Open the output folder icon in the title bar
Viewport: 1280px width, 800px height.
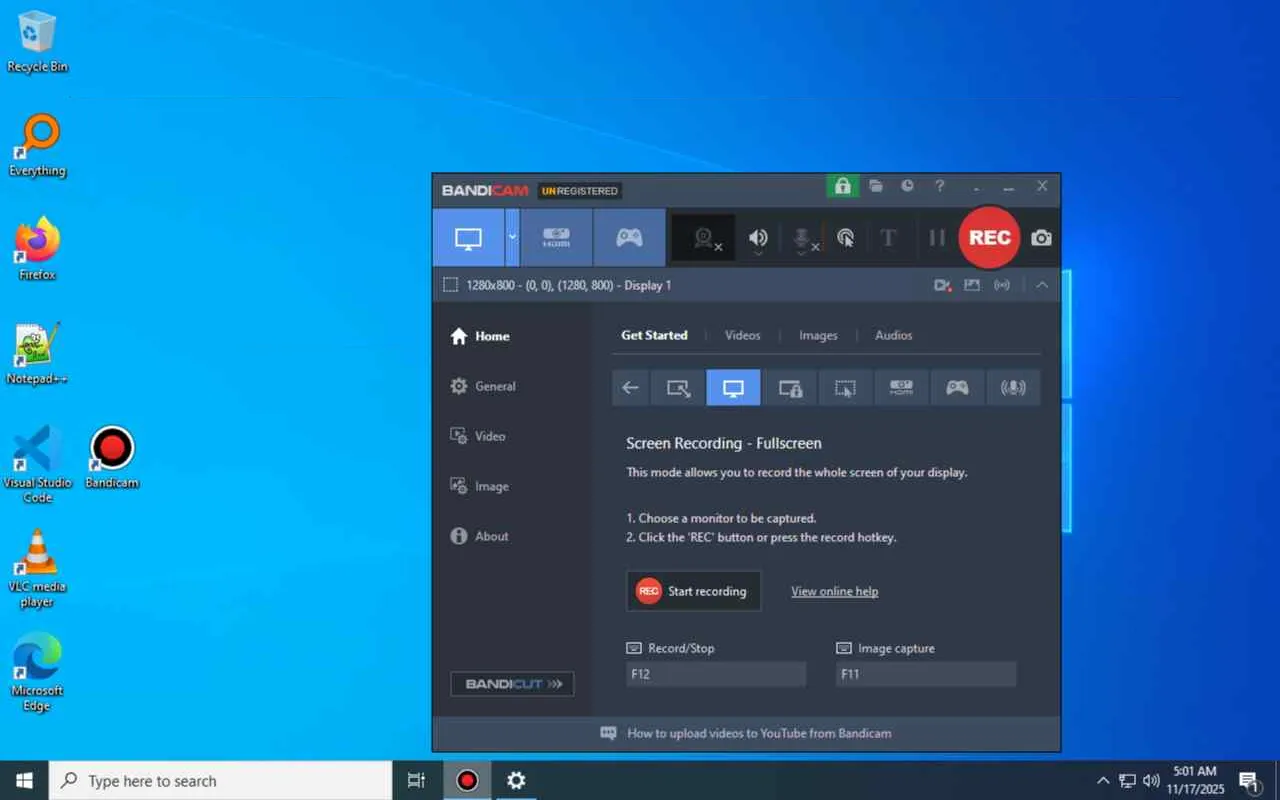click(876, 186)
